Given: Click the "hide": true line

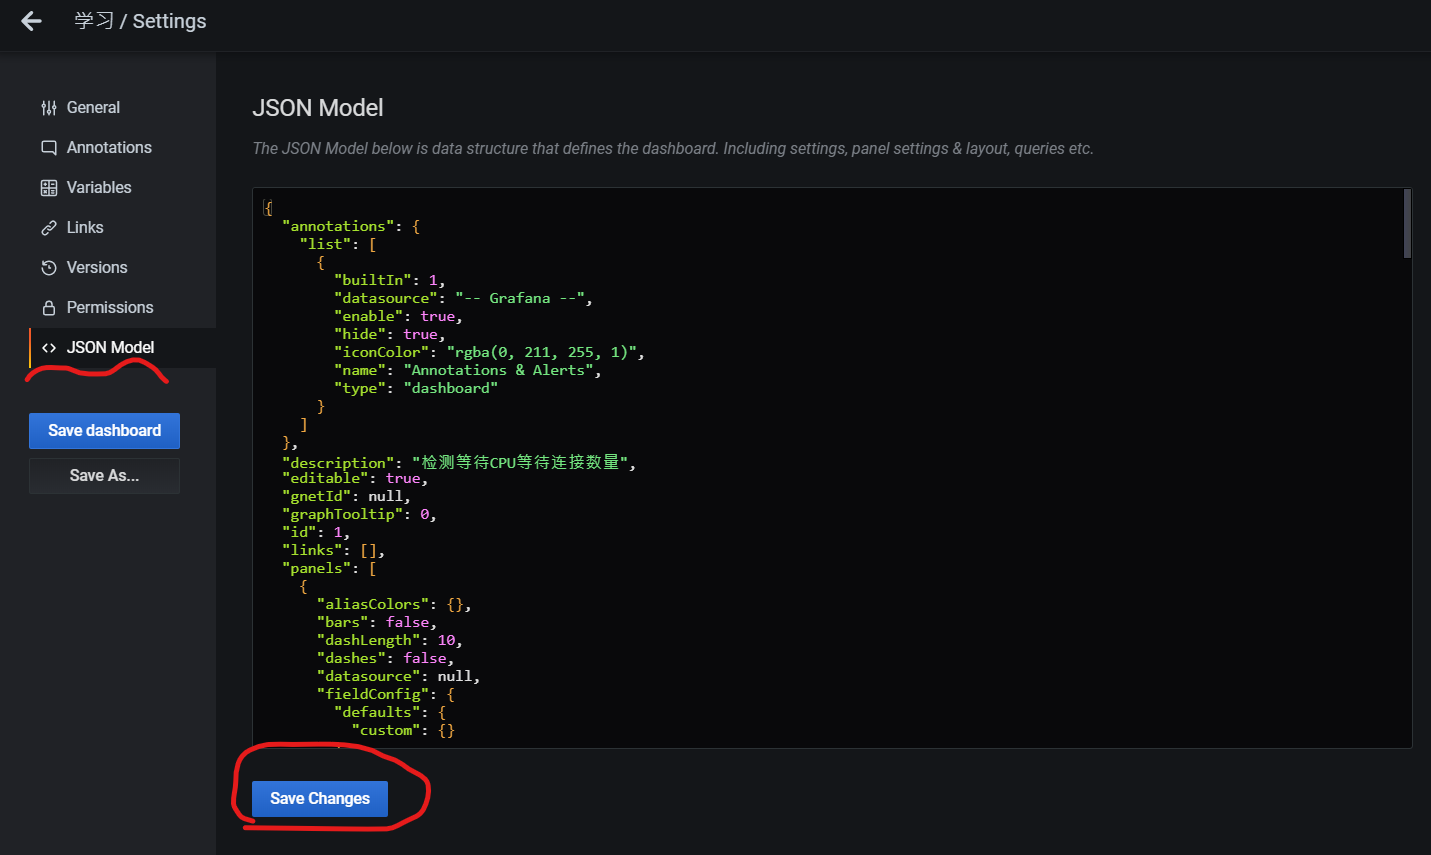Looking at the screenshot, I should pos(390,334).
